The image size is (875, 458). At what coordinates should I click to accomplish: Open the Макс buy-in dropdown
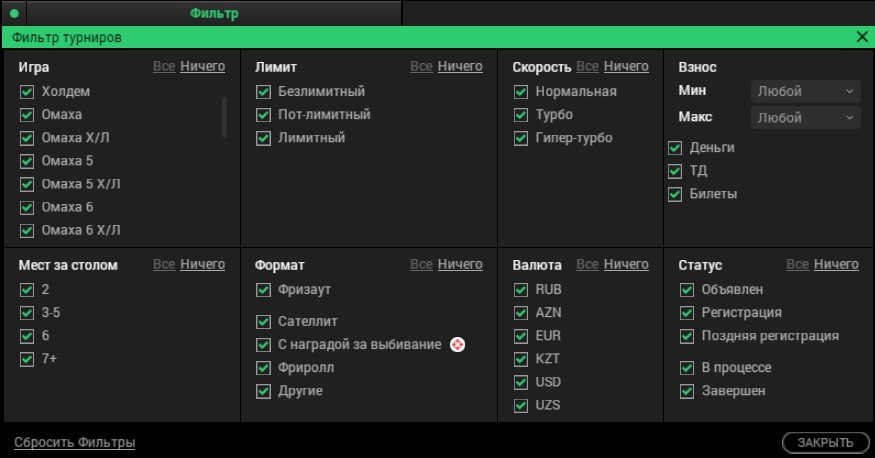point(805,117)
